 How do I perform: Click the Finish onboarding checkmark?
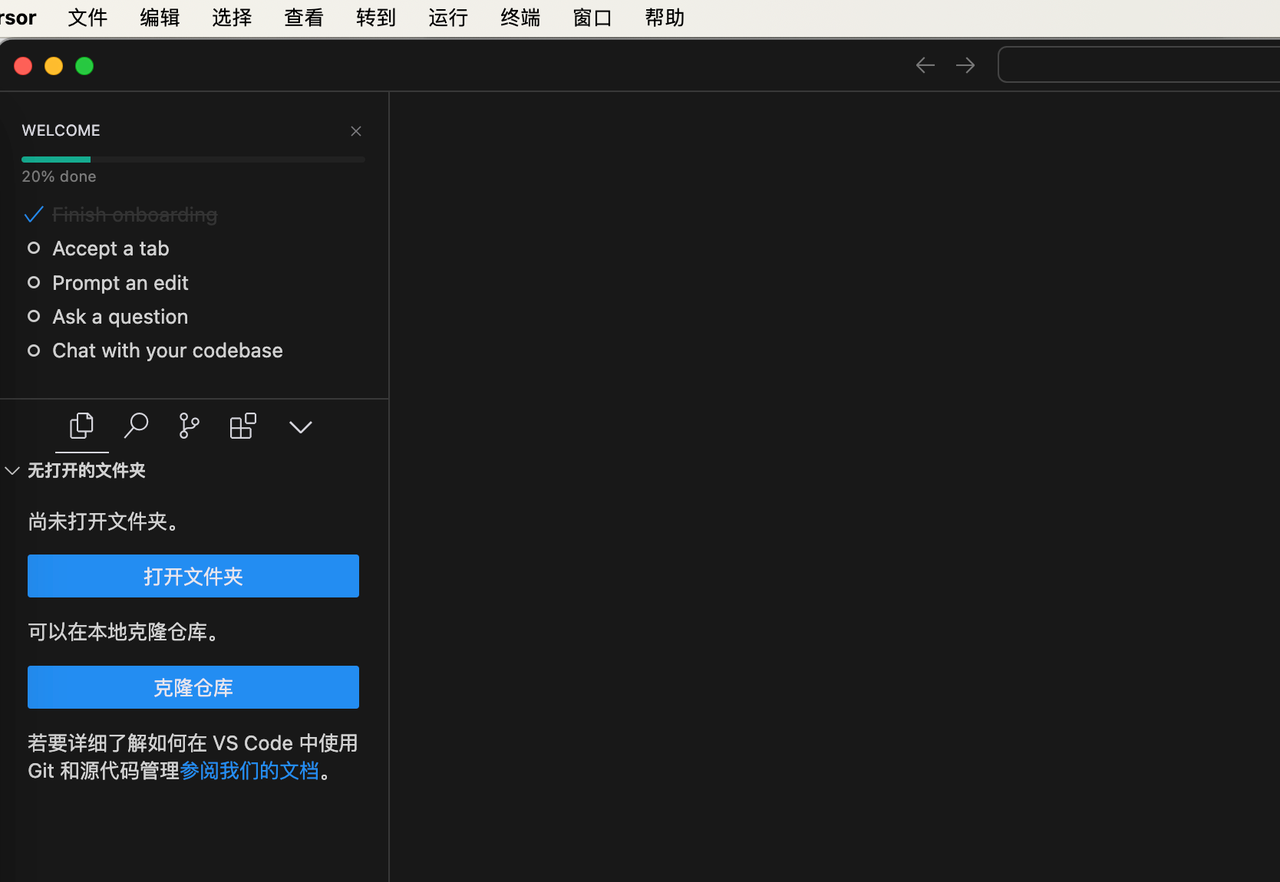(34, 214)
